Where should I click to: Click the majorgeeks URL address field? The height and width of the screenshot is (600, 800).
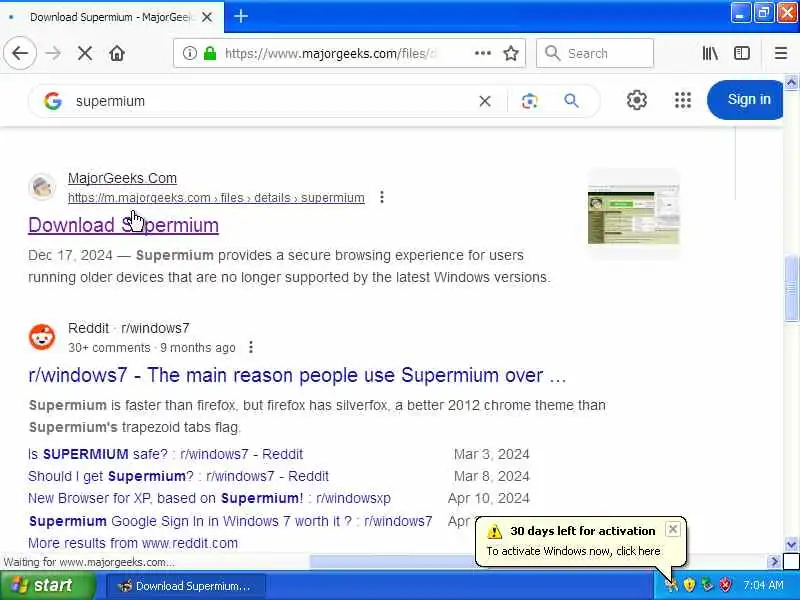(332, 53)
